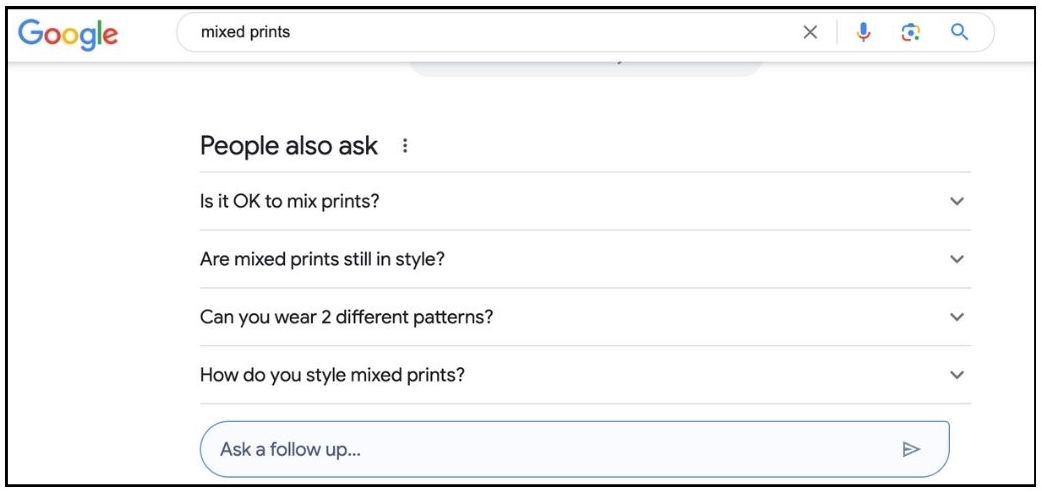Open Google Lens image search
Image resolution: width=1042 pixels, height=493 pixels.
[910, 32]
